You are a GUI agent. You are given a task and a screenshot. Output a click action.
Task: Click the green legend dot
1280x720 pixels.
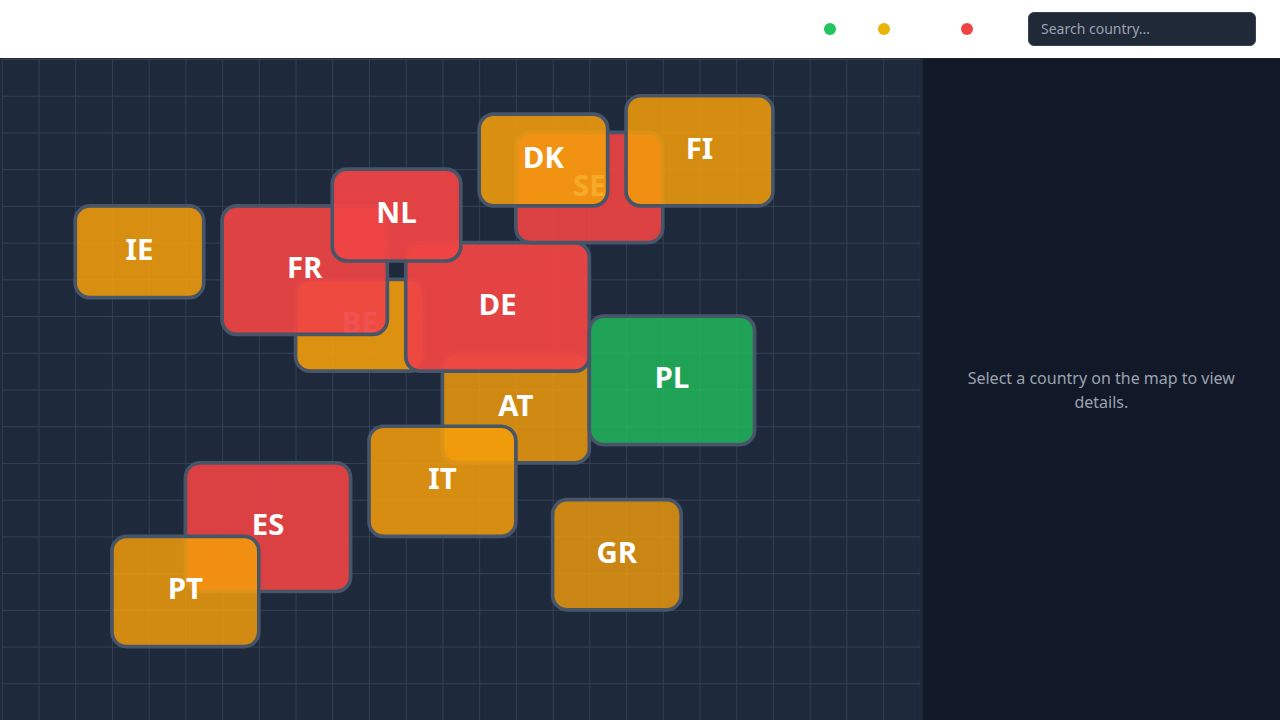click(830, 29)
